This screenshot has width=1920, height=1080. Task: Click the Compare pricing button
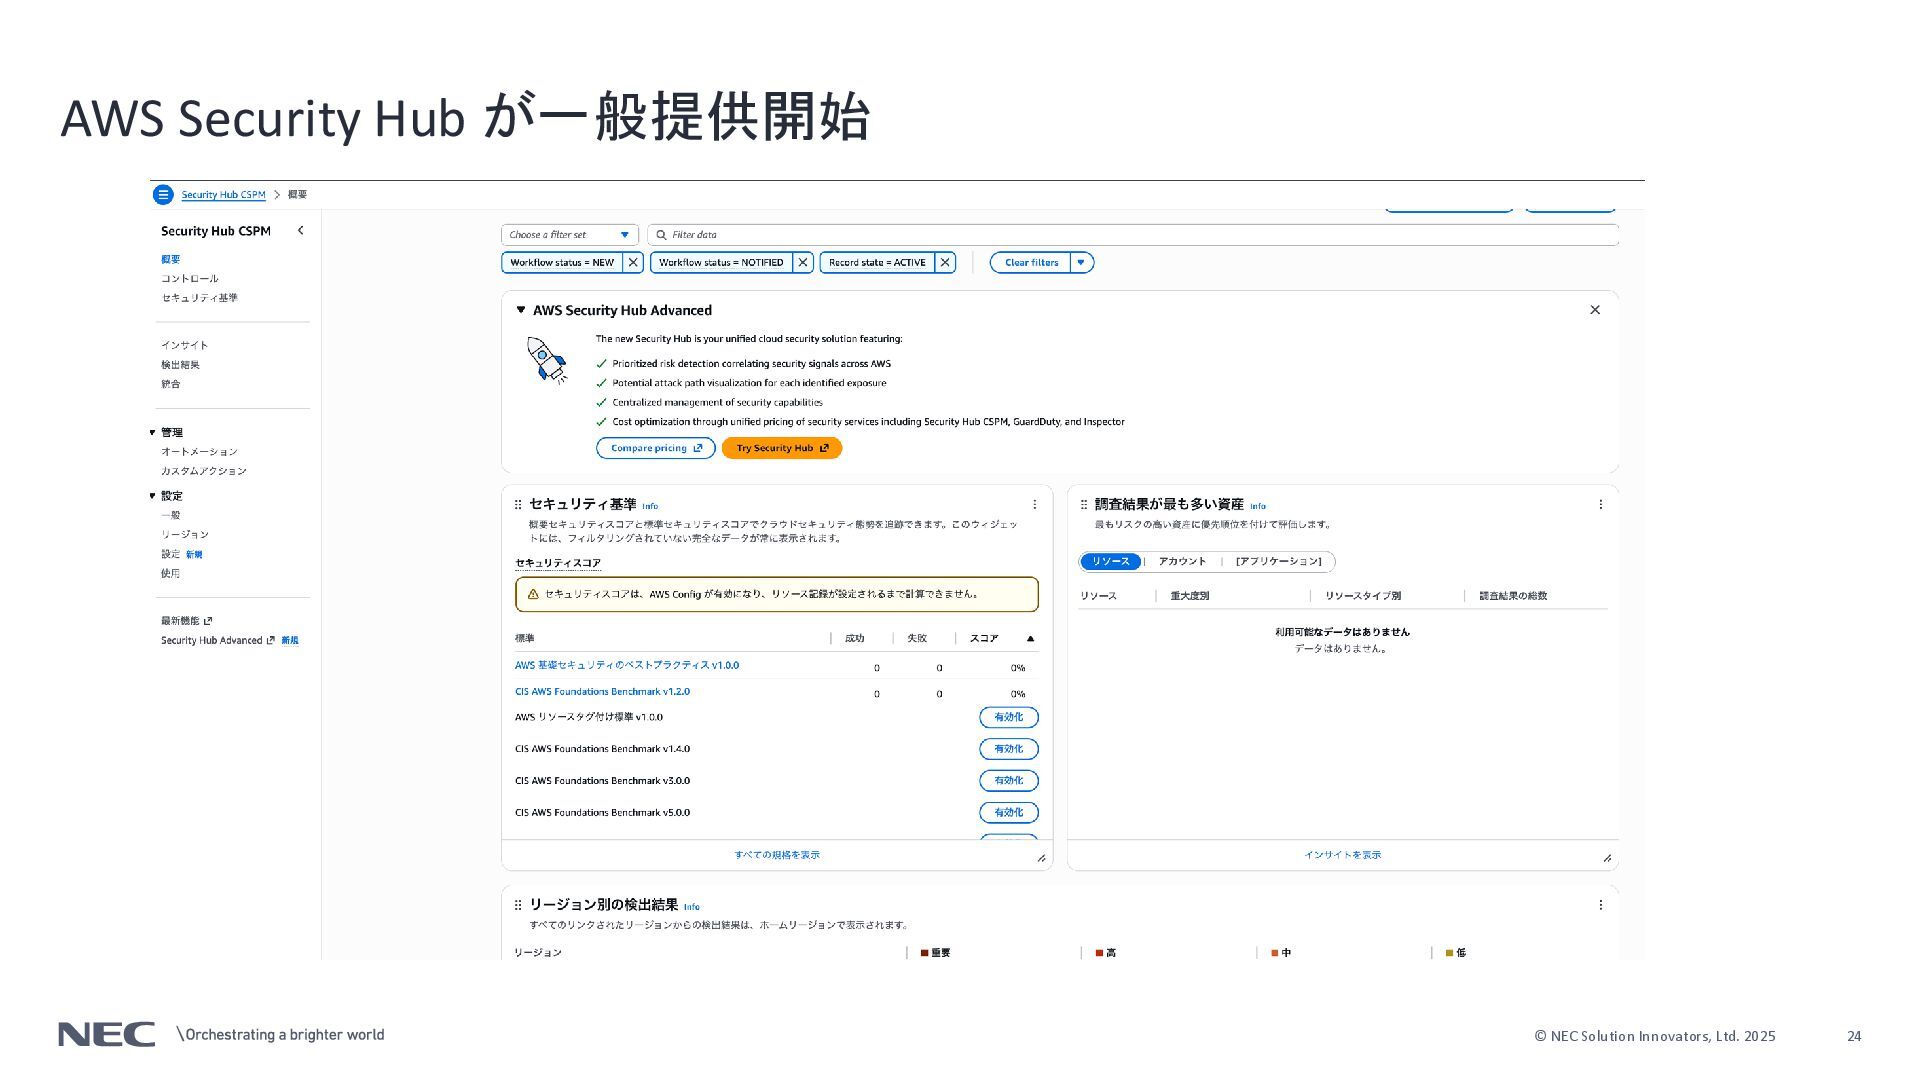click(655, 448)
